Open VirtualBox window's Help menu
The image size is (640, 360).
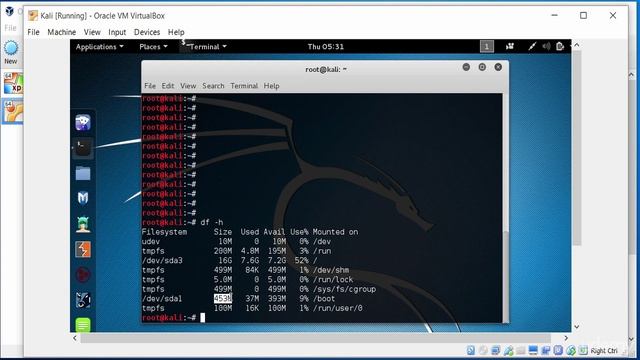176,32
